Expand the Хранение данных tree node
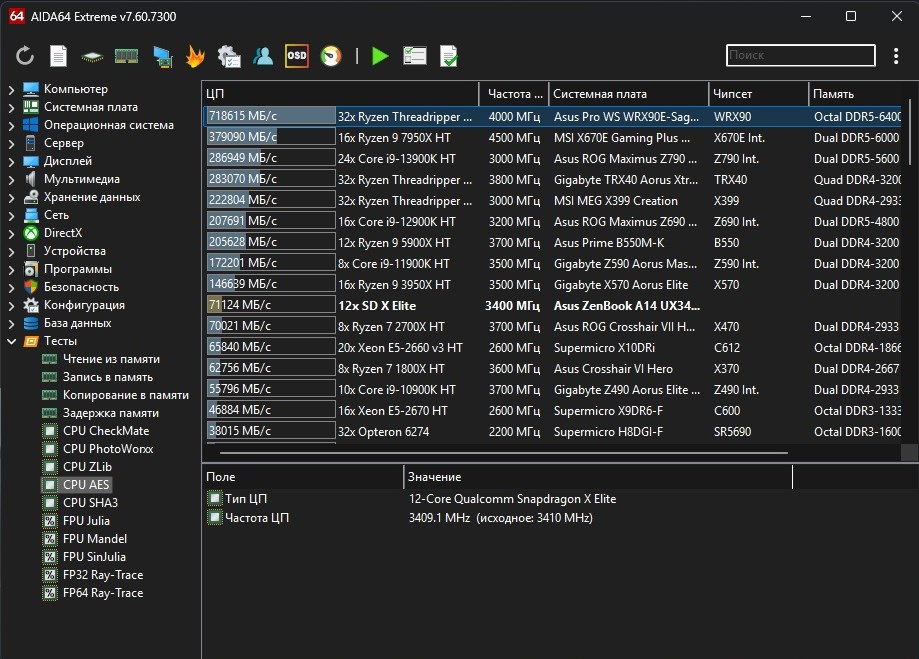The height and width of the screenshot is (659, 919). (11, 197)
